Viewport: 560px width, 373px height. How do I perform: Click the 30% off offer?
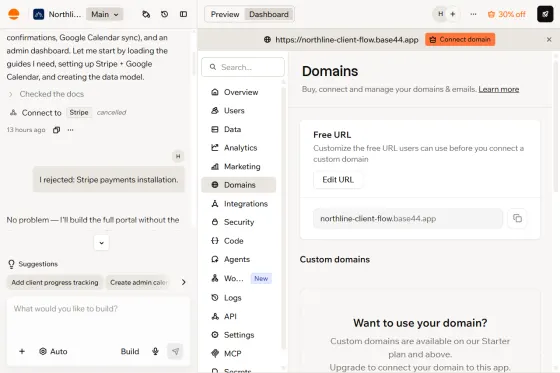click(x=506, y=14)
